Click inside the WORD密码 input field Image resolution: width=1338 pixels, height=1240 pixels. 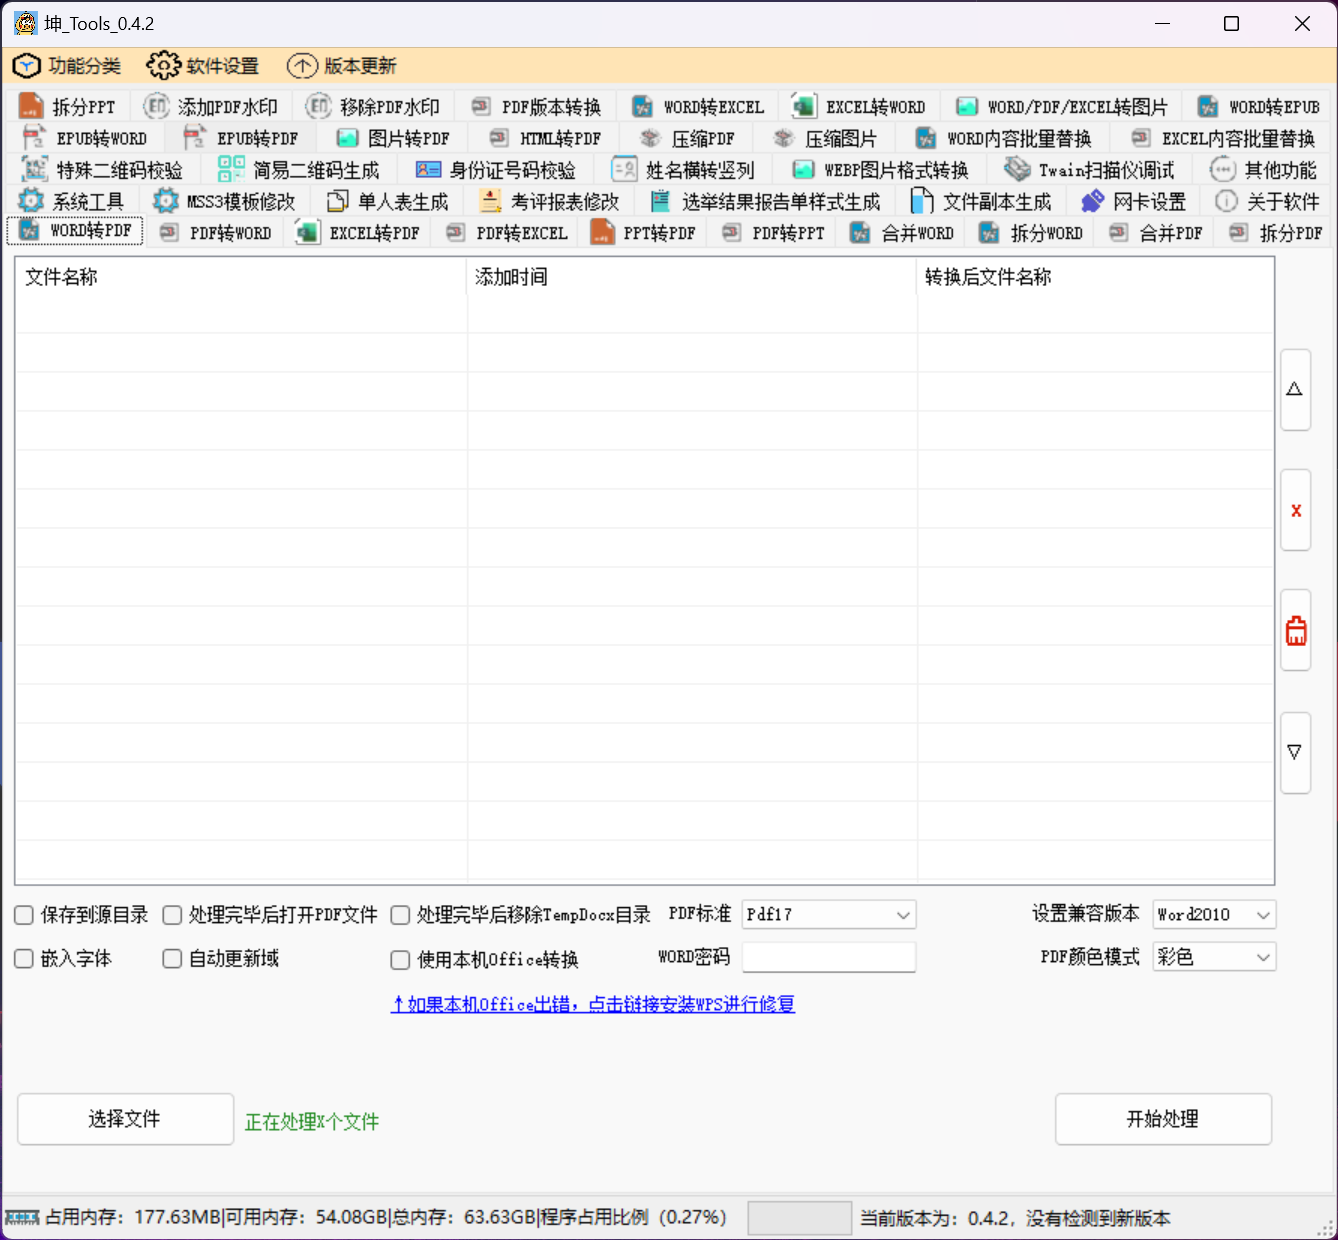(828, 957)
